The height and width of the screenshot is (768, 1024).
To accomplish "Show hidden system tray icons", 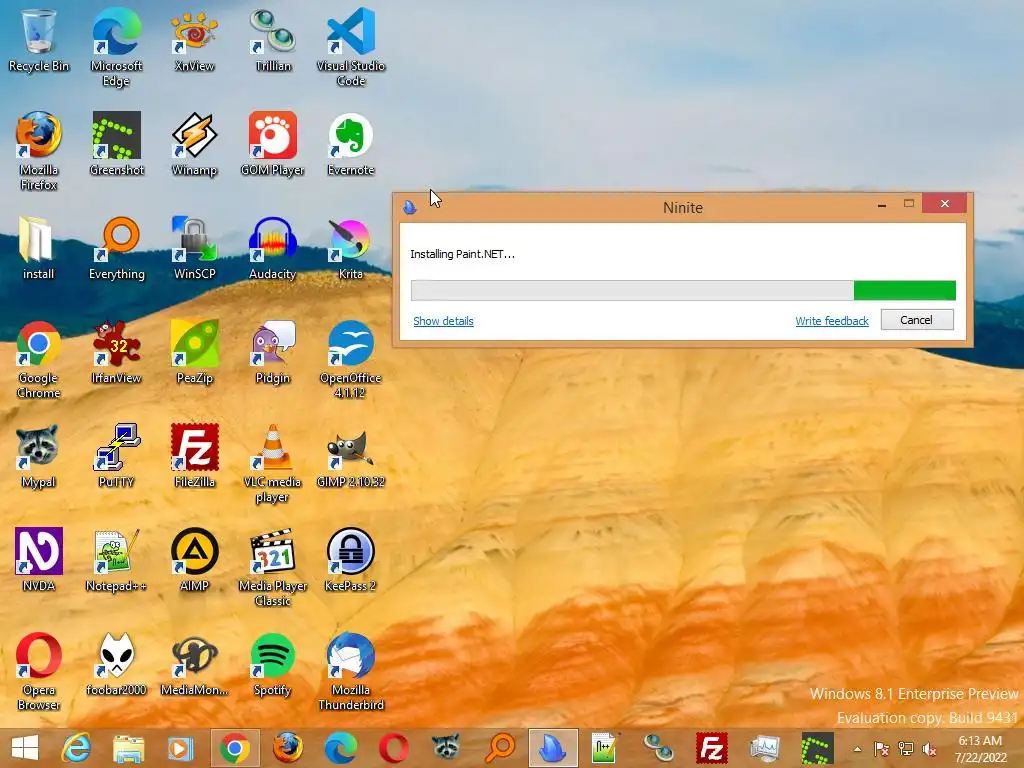I will tap(857, 749).
